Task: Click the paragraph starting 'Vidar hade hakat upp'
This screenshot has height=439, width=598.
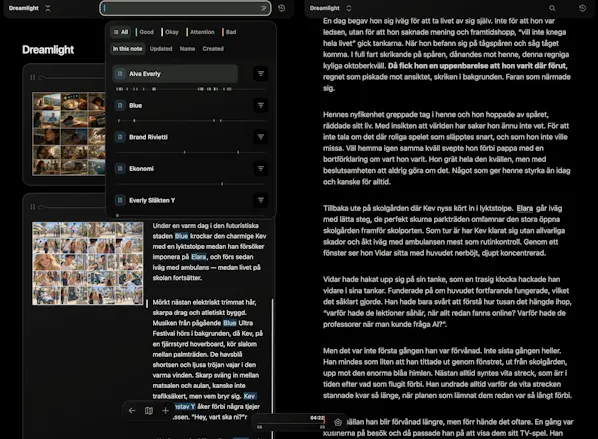Action: point(447,302)
